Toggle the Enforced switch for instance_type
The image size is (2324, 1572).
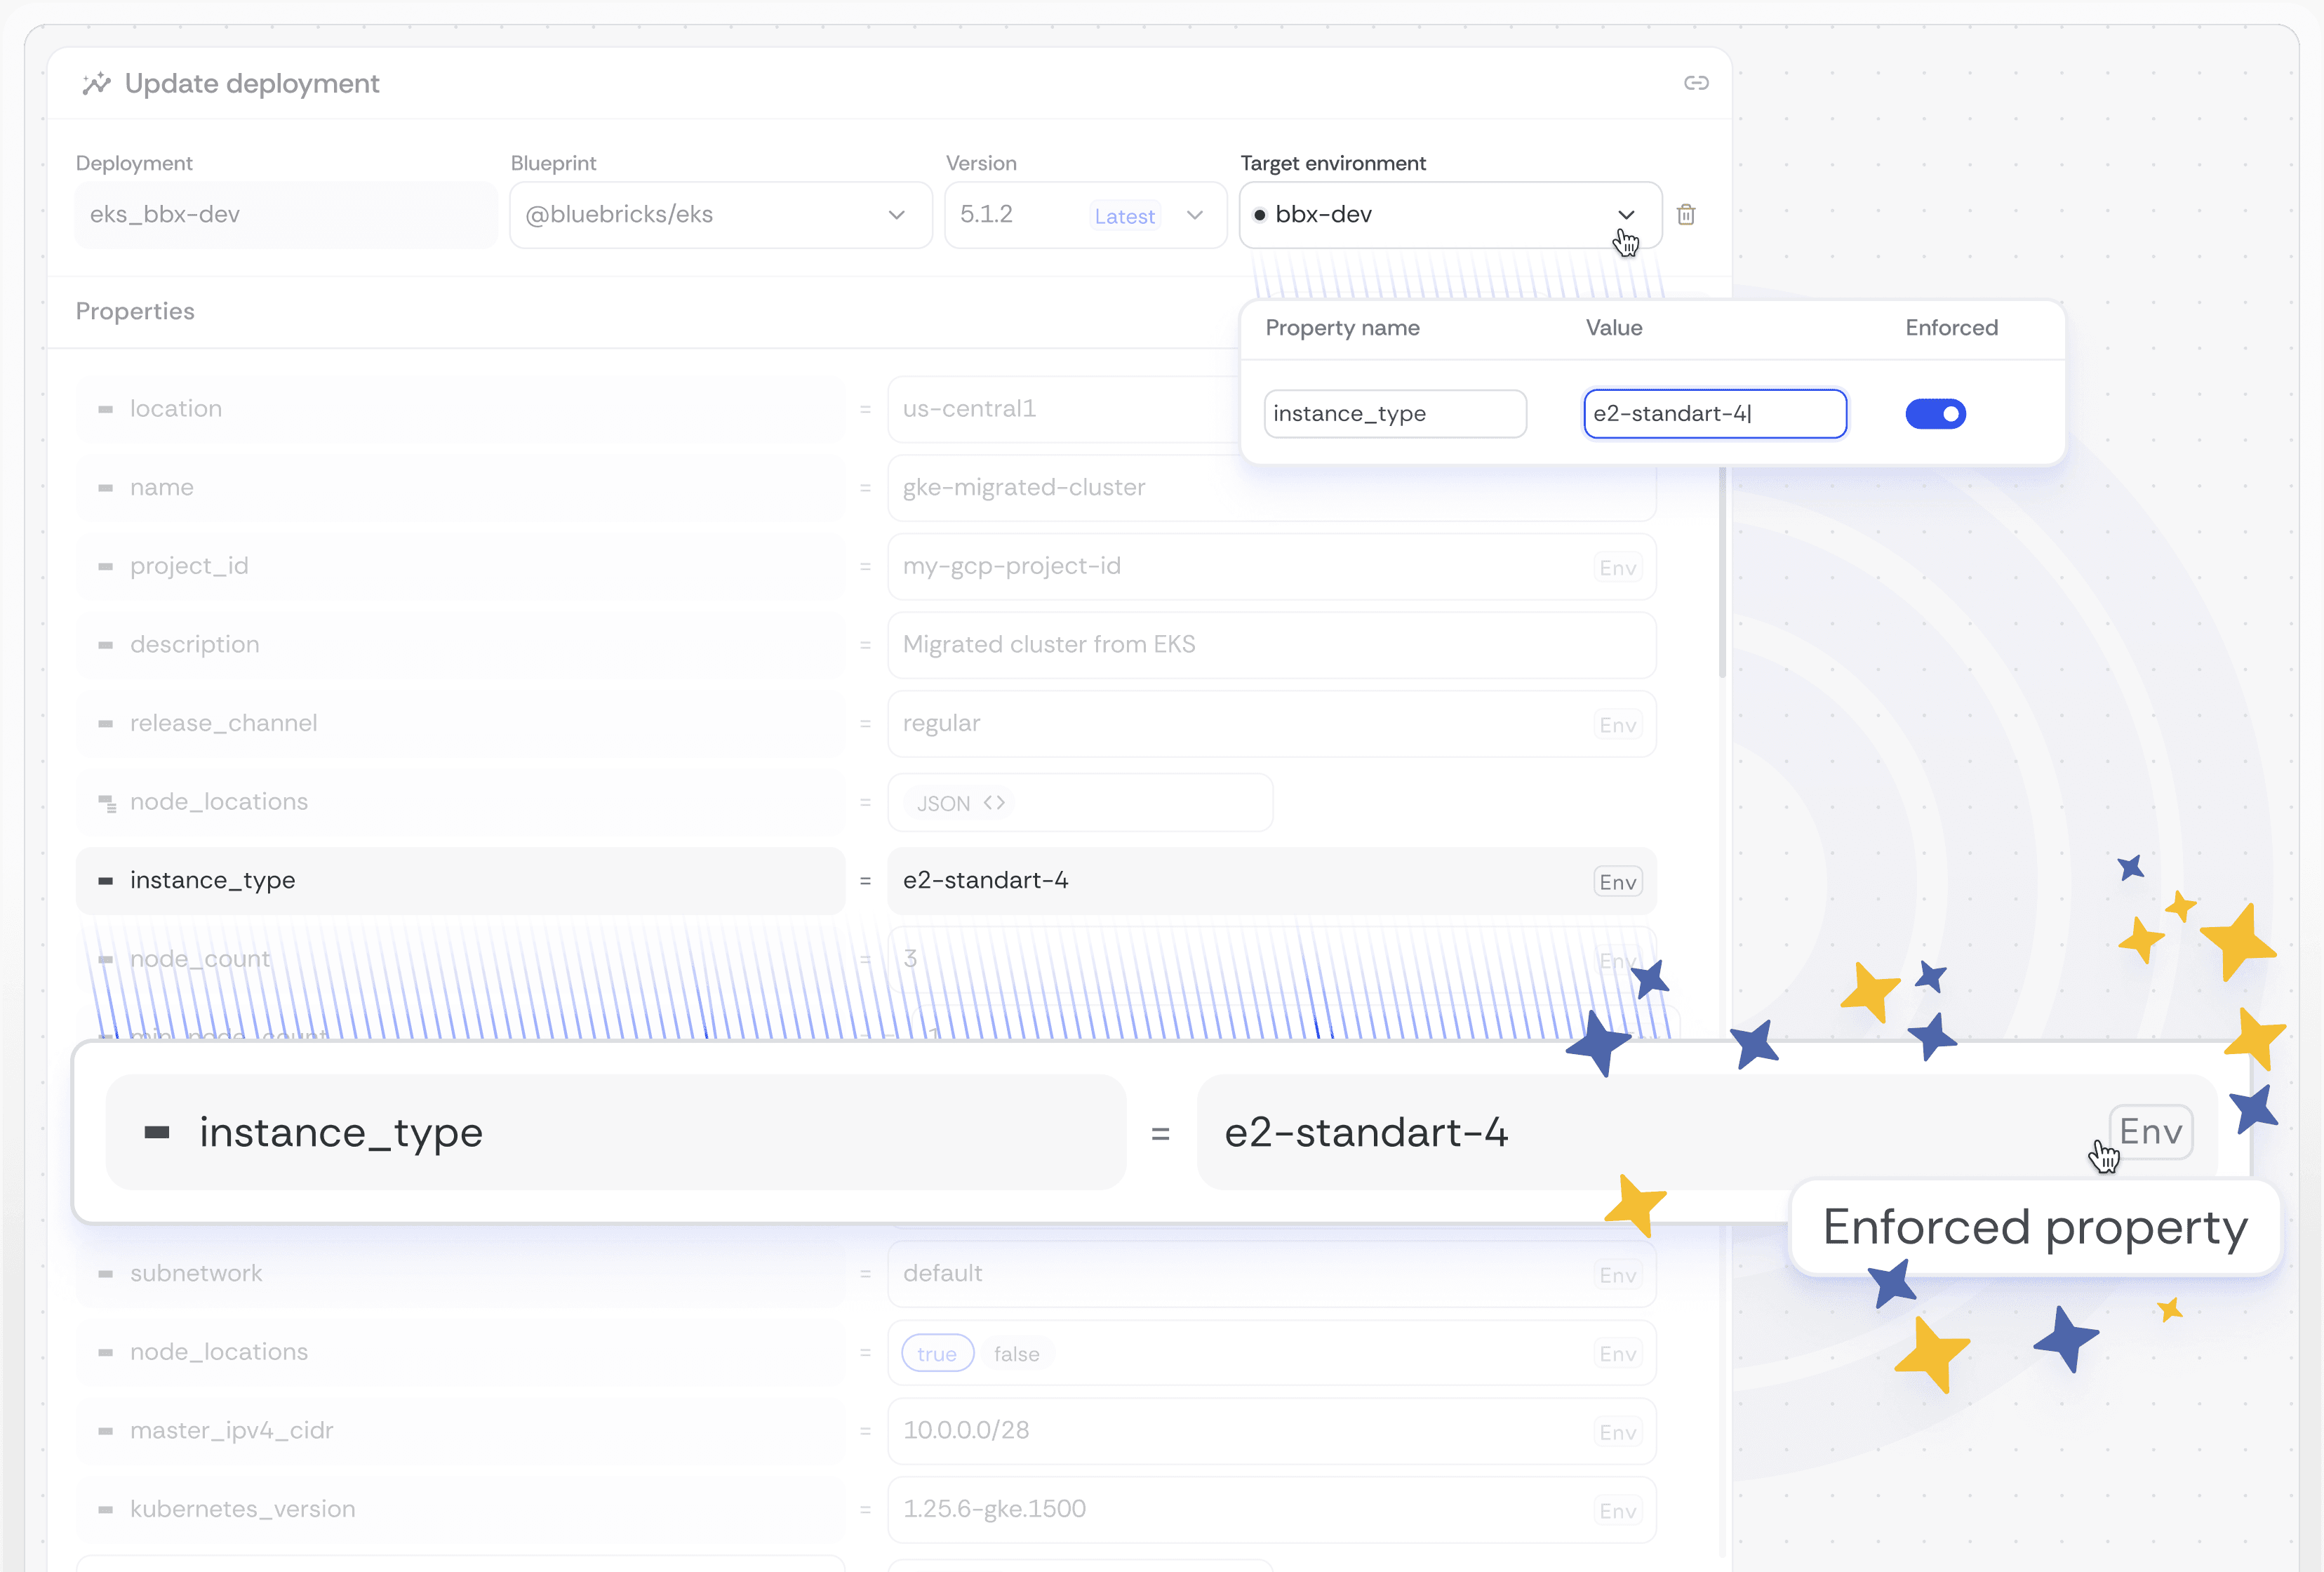[1935, 414]
